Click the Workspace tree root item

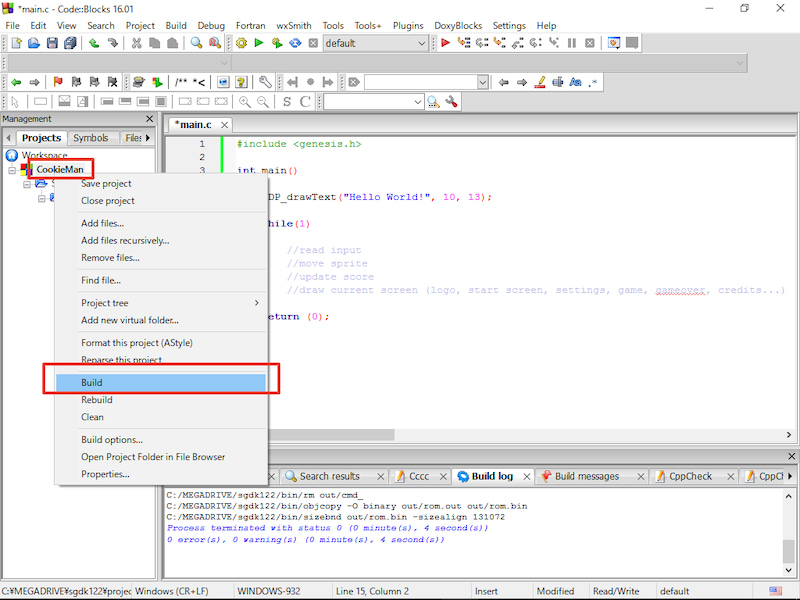44,155
